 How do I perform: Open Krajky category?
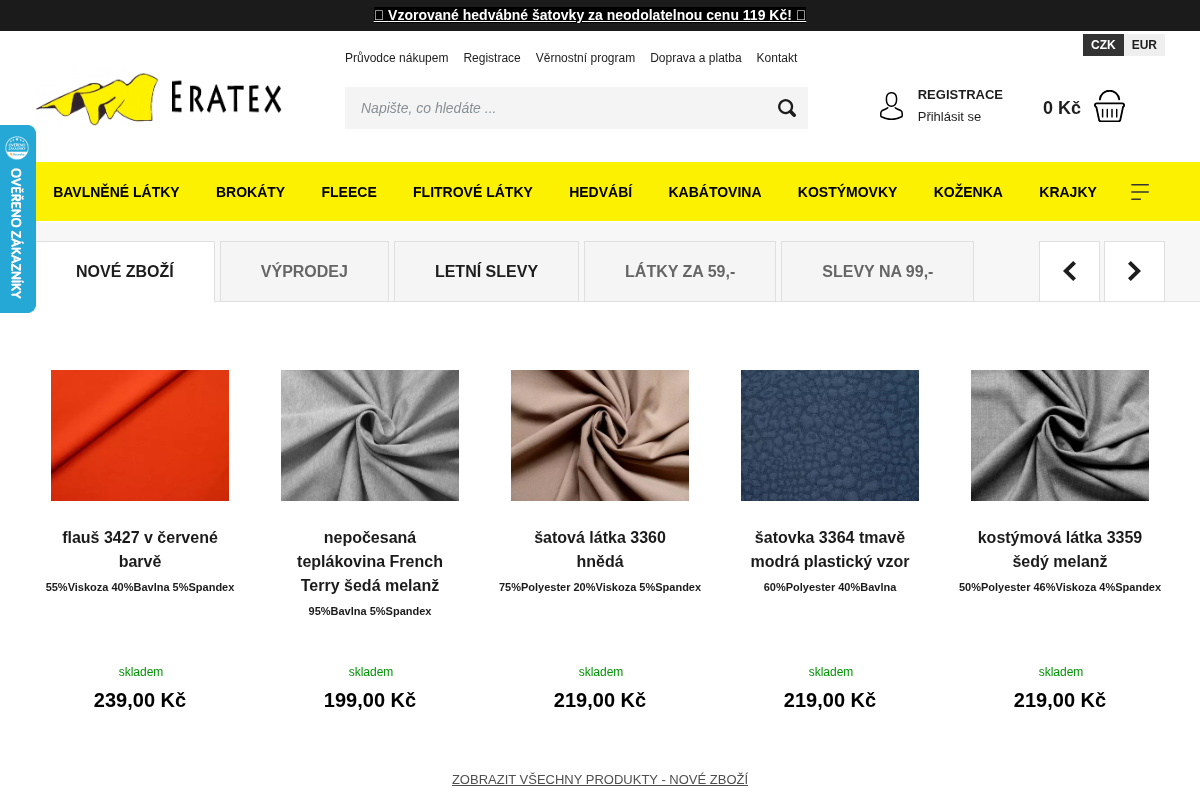click(1068, 192)
